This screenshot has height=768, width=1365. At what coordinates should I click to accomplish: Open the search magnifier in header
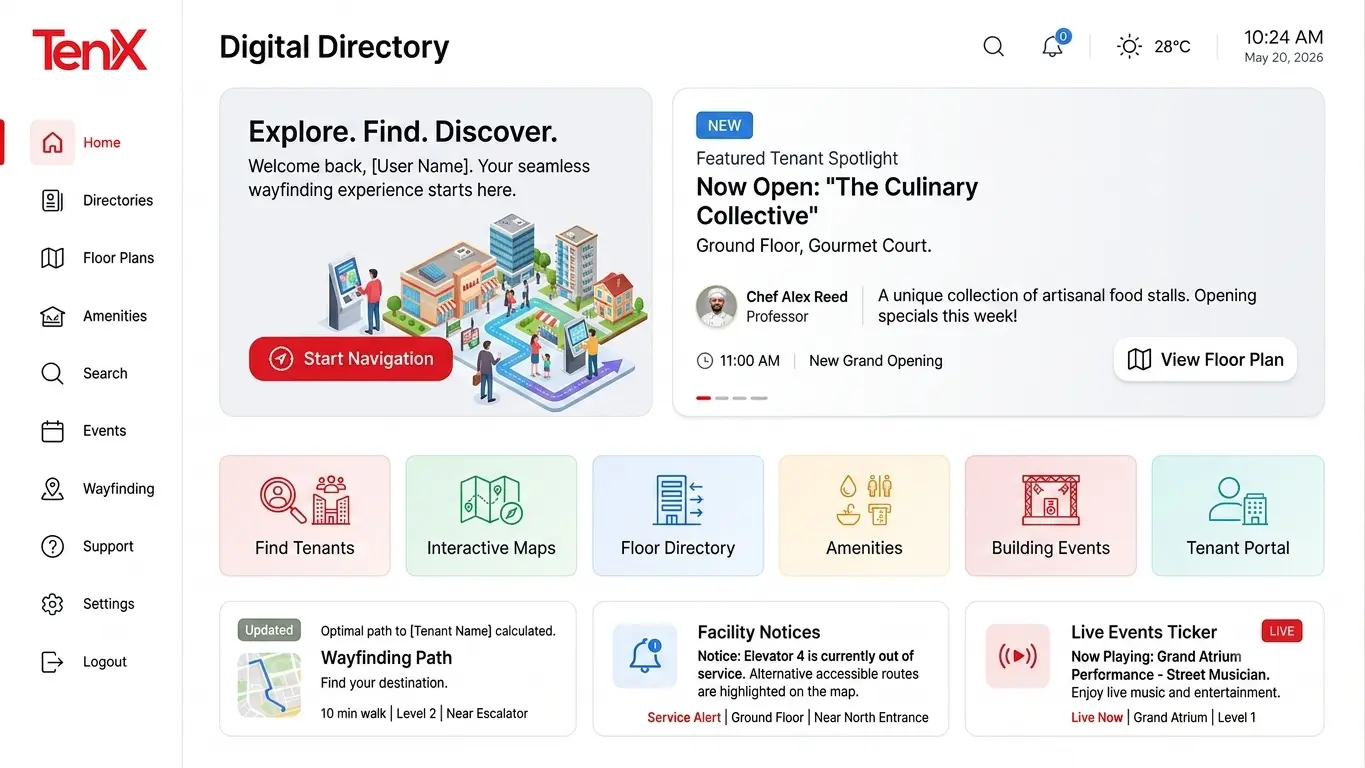[993, 46]
